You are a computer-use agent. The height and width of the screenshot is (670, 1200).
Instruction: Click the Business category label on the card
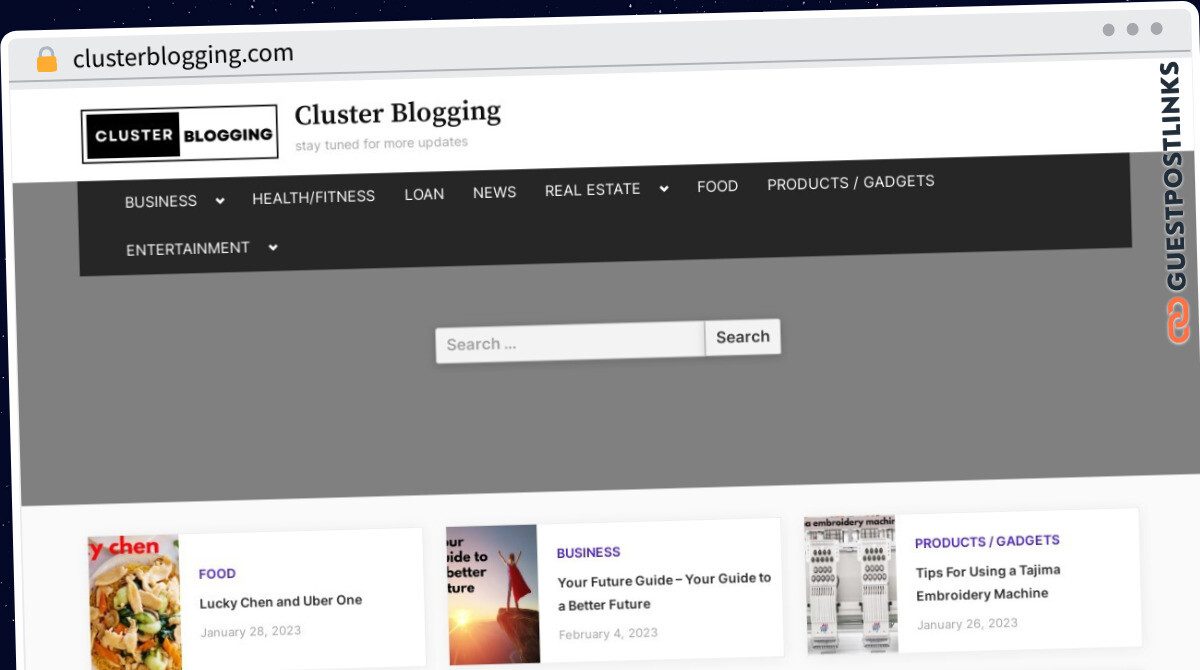[x=588, y=552]
